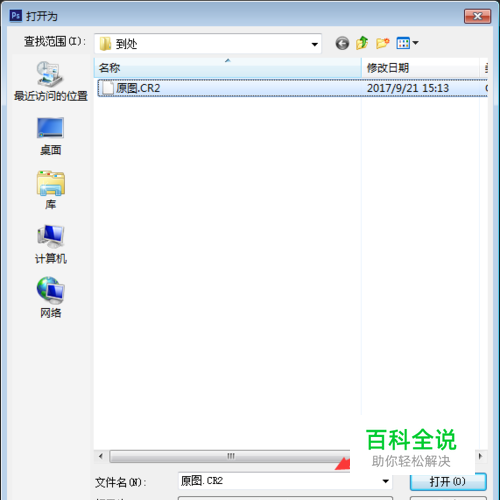The image size is (500, 500).
Task: Go to 桌面 location
Action: (x=50, y=136)
